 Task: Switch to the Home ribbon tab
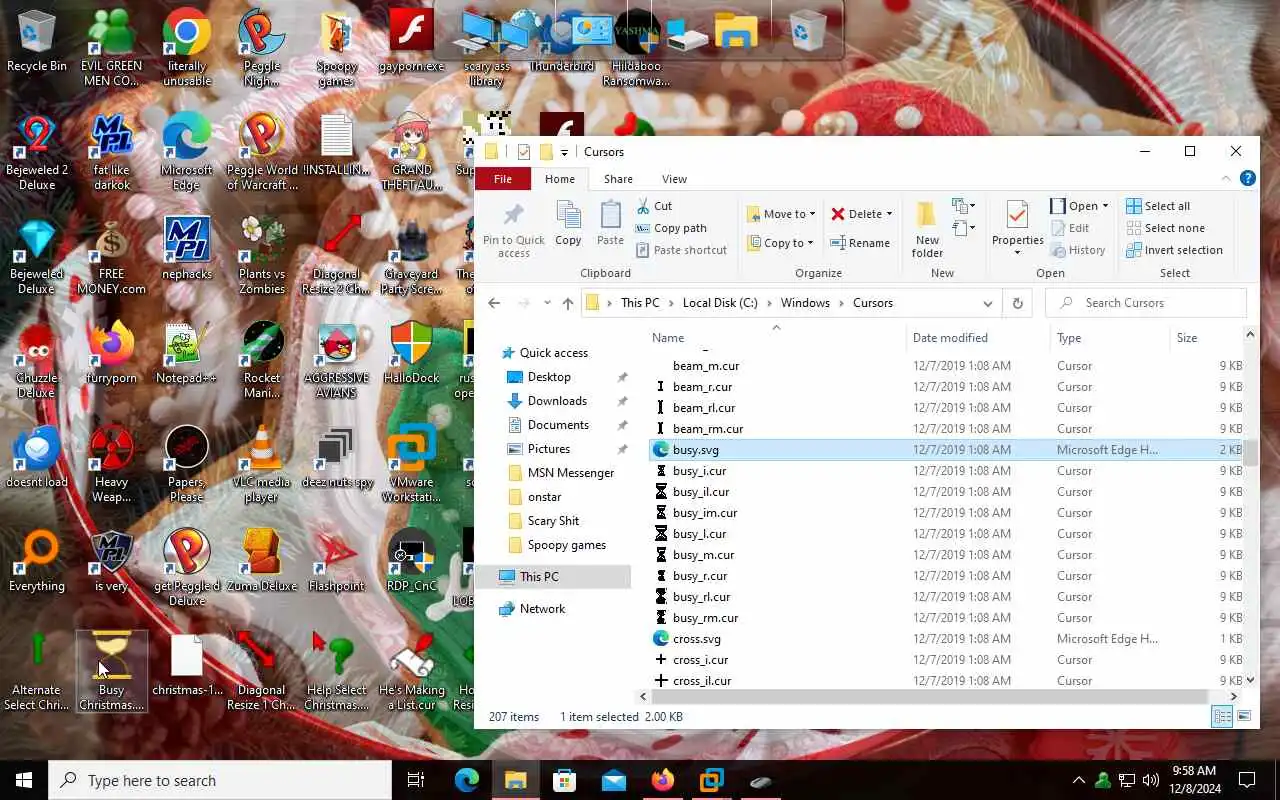pyautogui.click(x=559, y=179)
